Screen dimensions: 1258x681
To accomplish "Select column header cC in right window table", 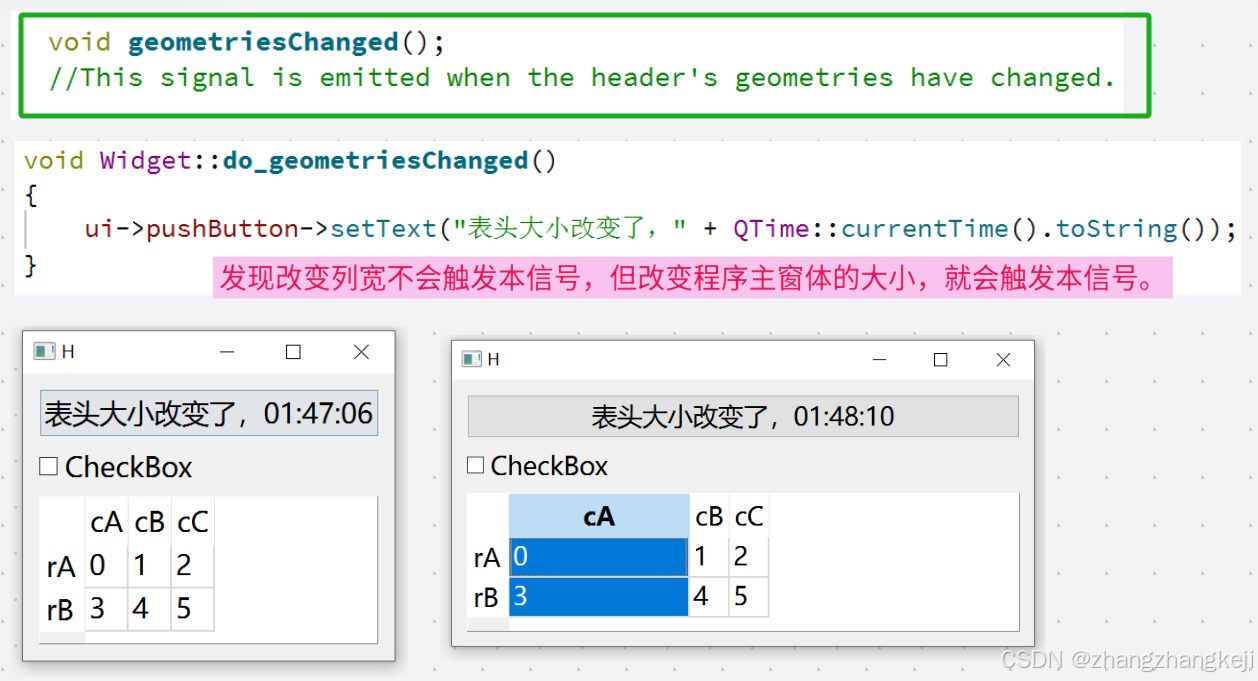I will pyautogui.click(x=749, y=516).
